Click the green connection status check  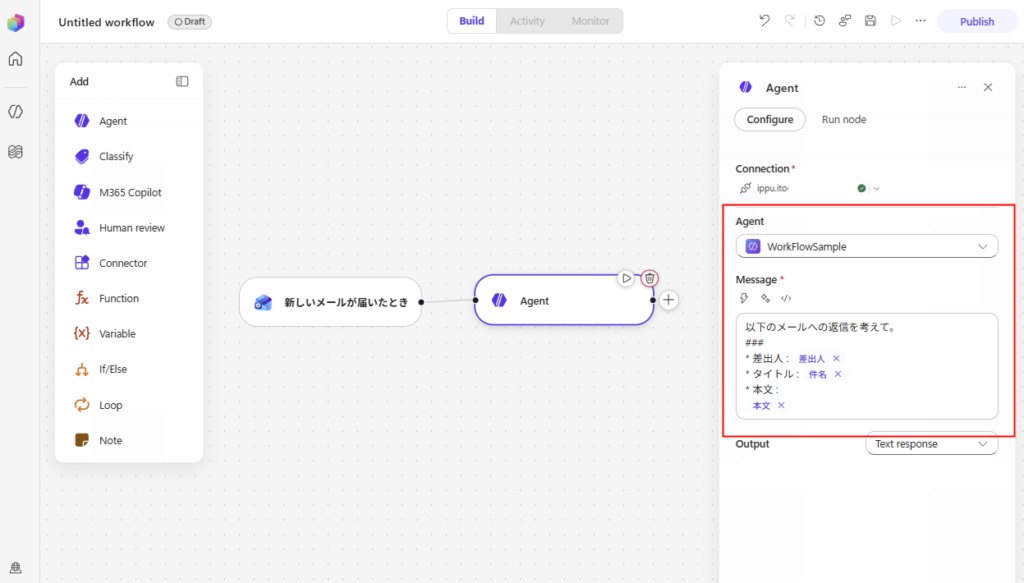pyautogui.click(x=861, y=188)
